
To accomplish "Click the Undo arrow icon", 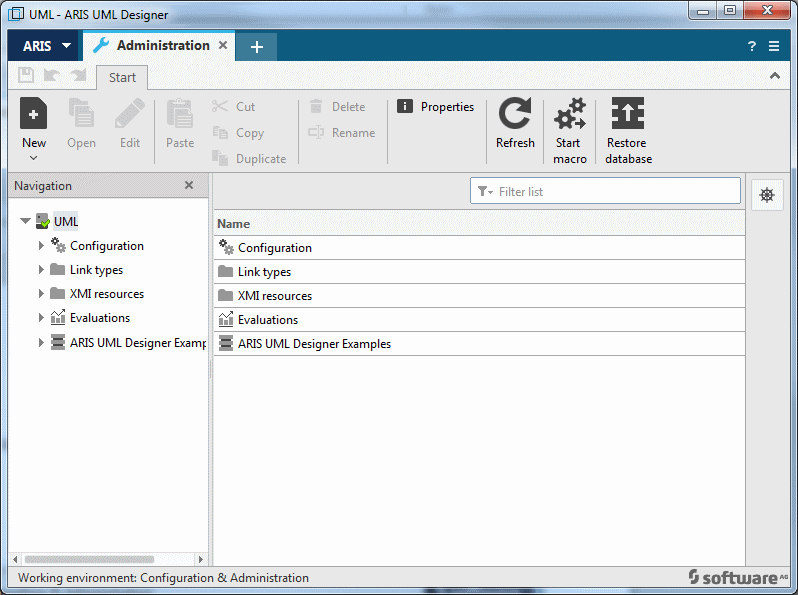I will [x=51, y=75].
